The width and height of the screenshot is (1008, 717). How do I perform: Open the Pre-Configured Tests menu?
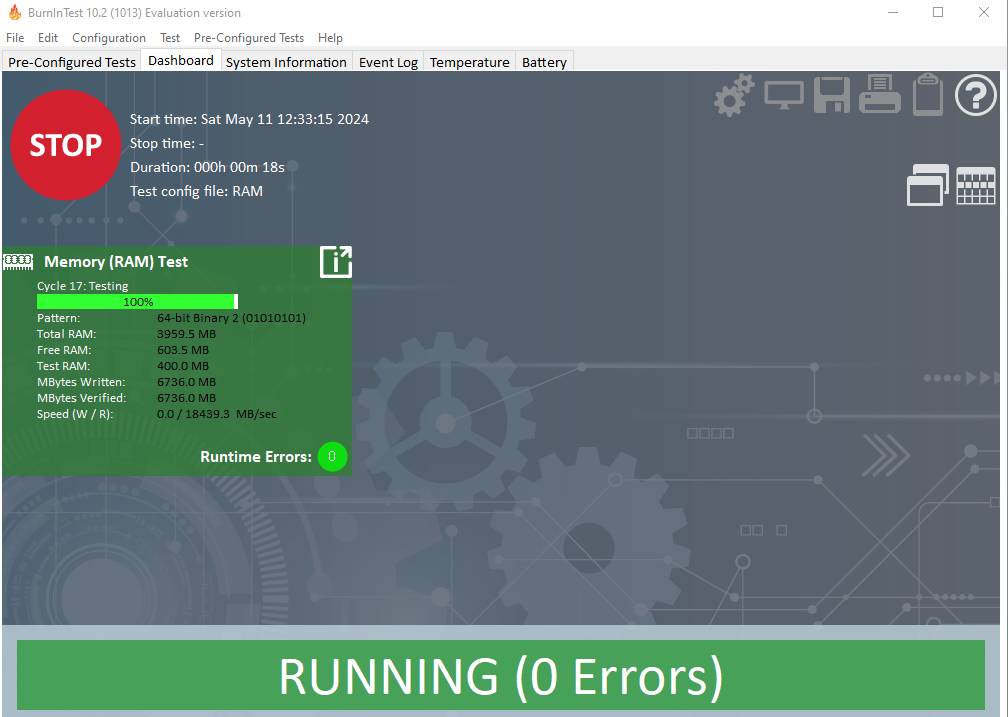coord(249,38)
